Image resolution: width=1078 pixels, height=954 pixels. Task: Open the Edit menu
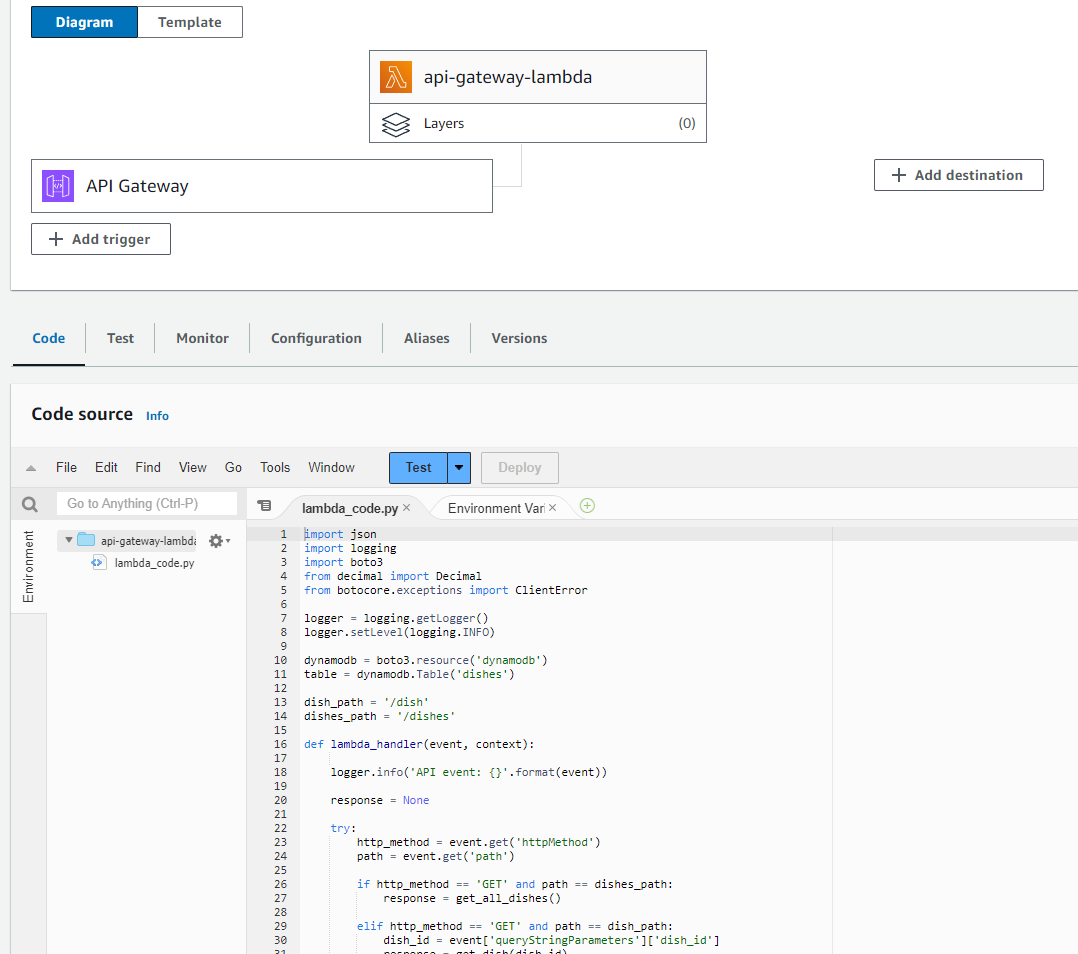tap(106, 467)
